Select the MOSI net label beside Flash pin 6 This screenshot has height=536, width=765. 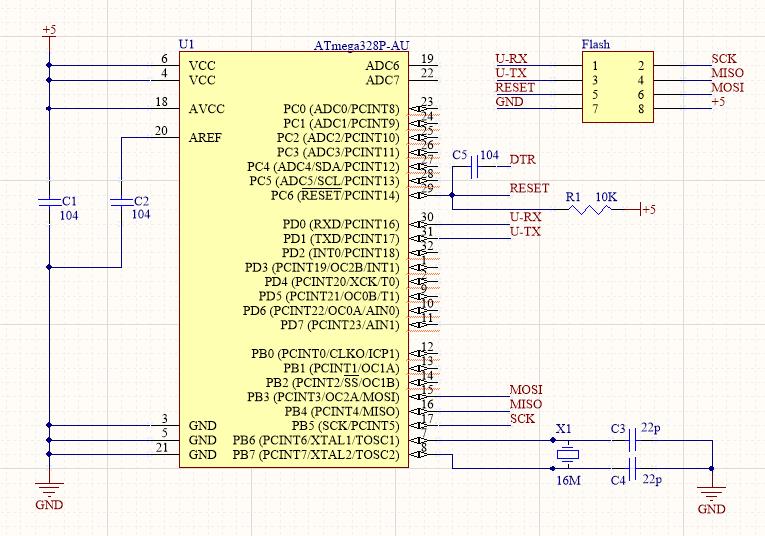[x=727, y=87]
